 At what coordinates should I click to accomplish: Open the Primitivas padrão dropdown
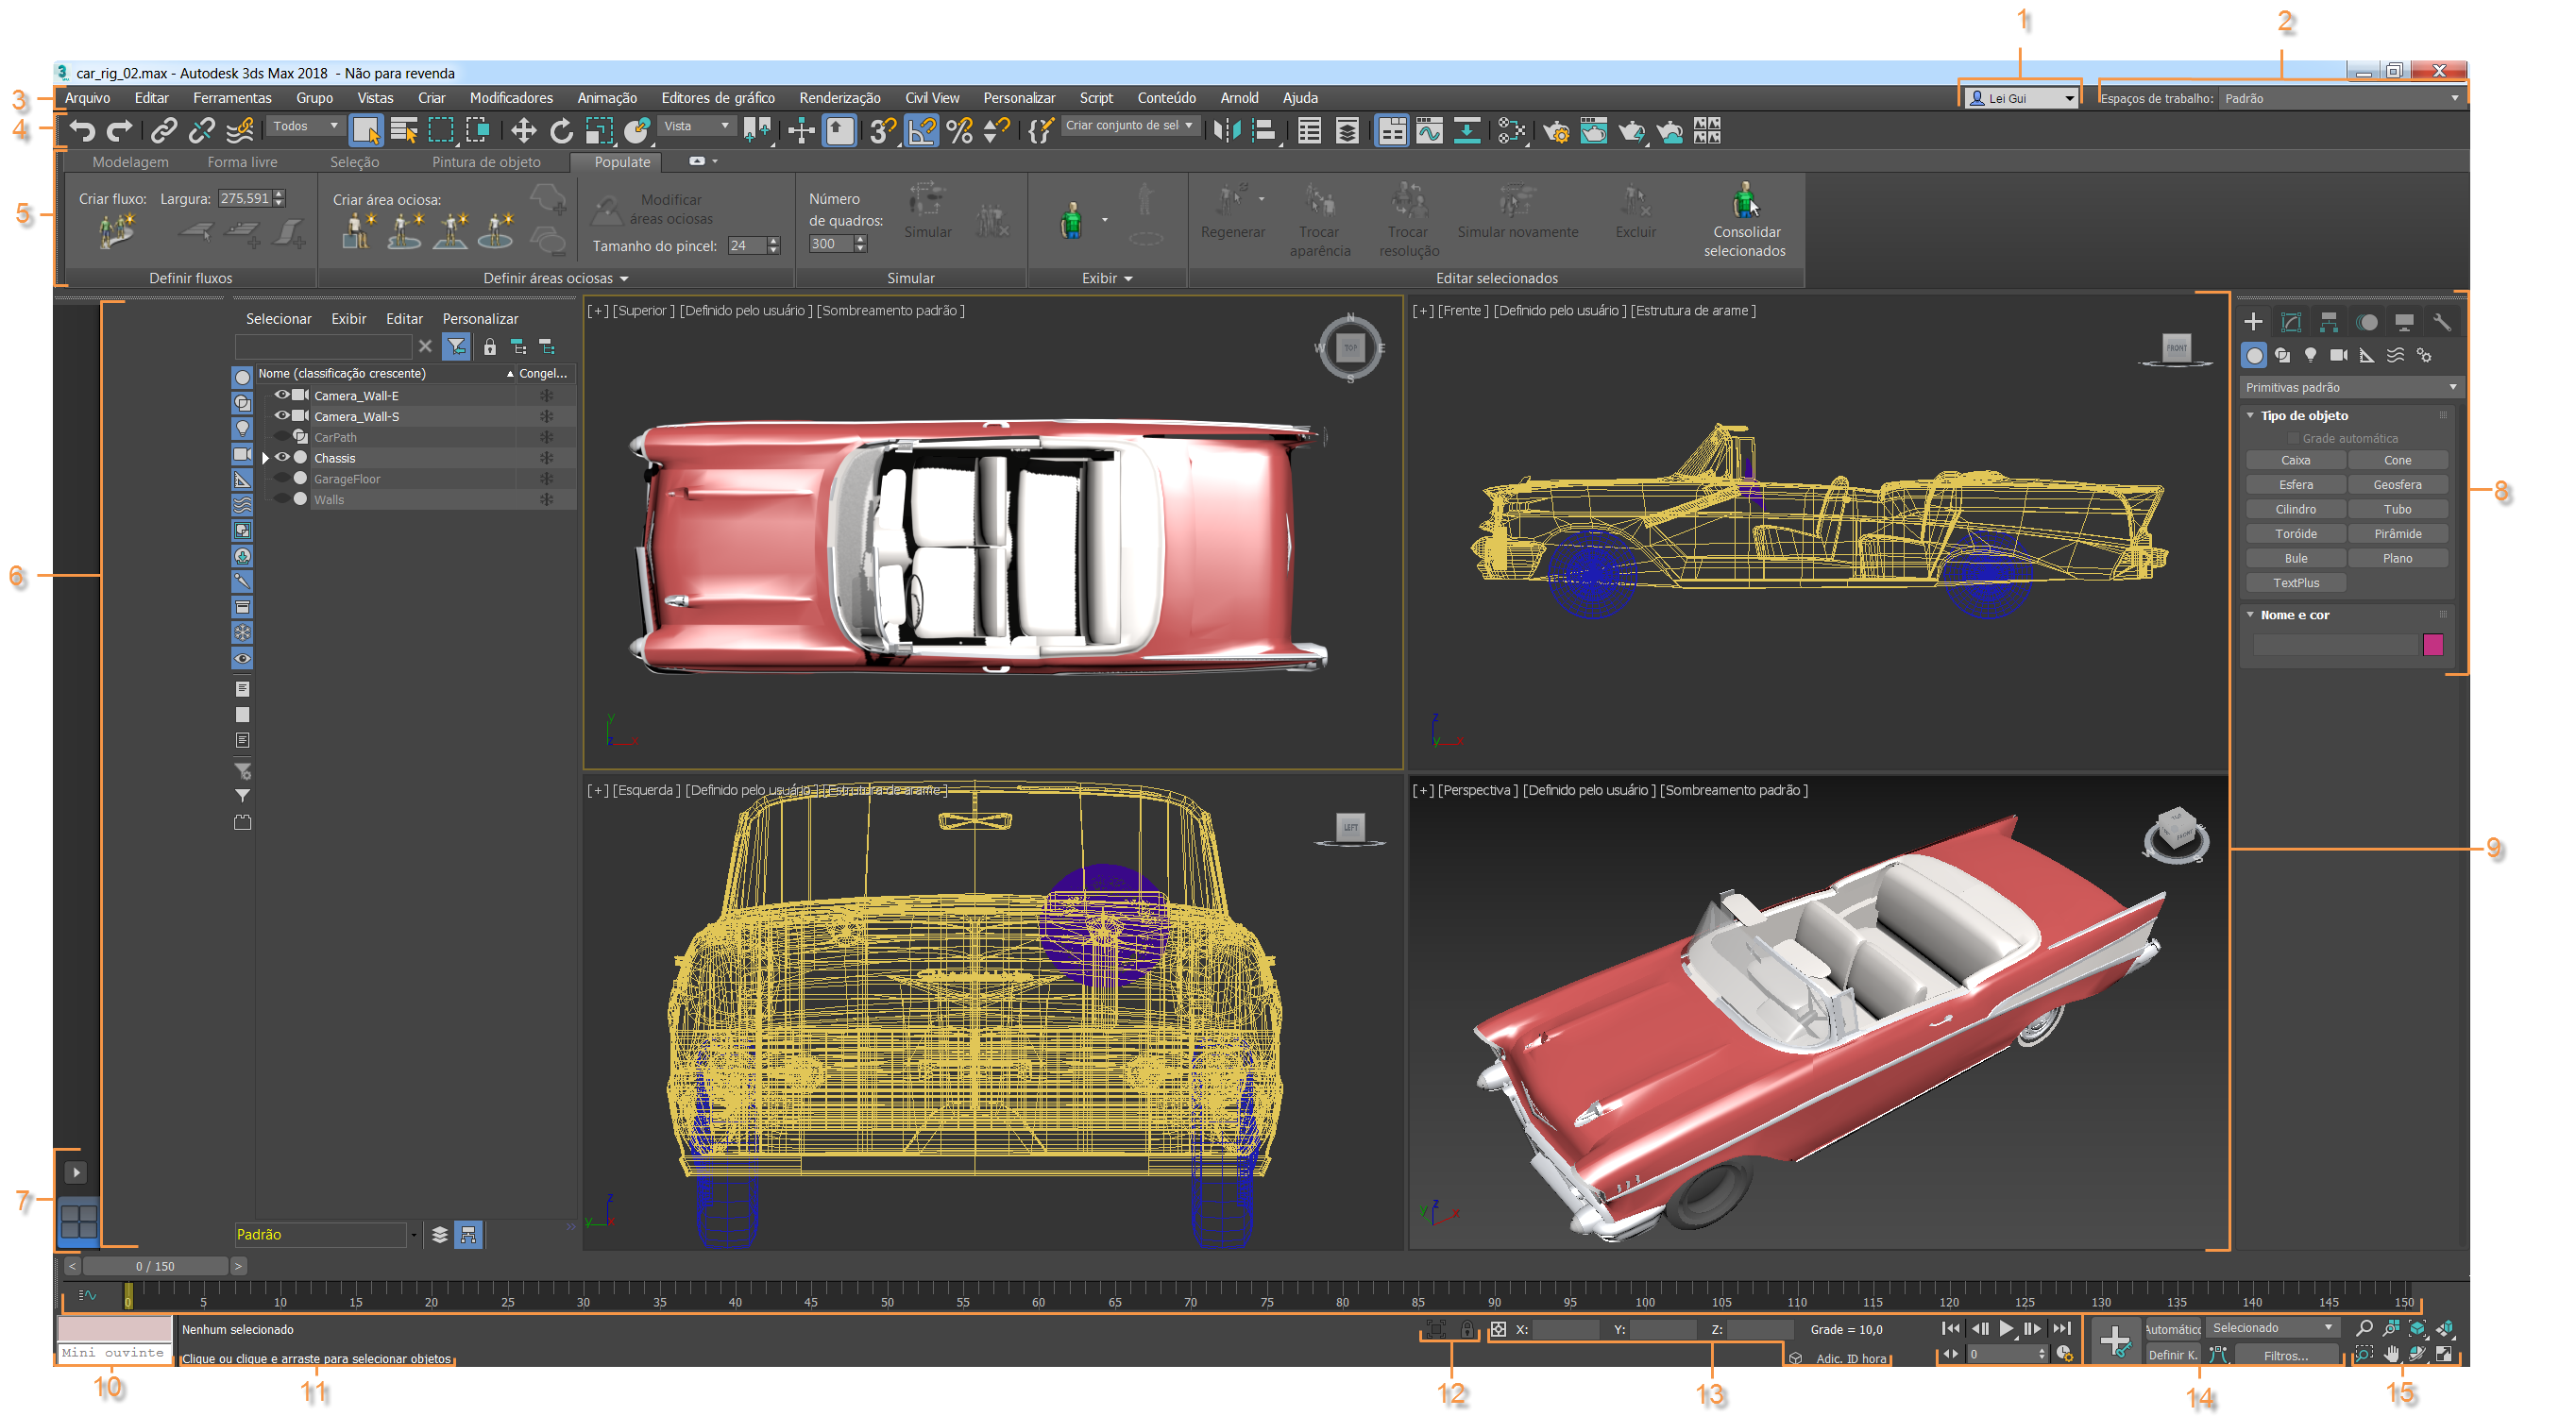point(2350,387)
